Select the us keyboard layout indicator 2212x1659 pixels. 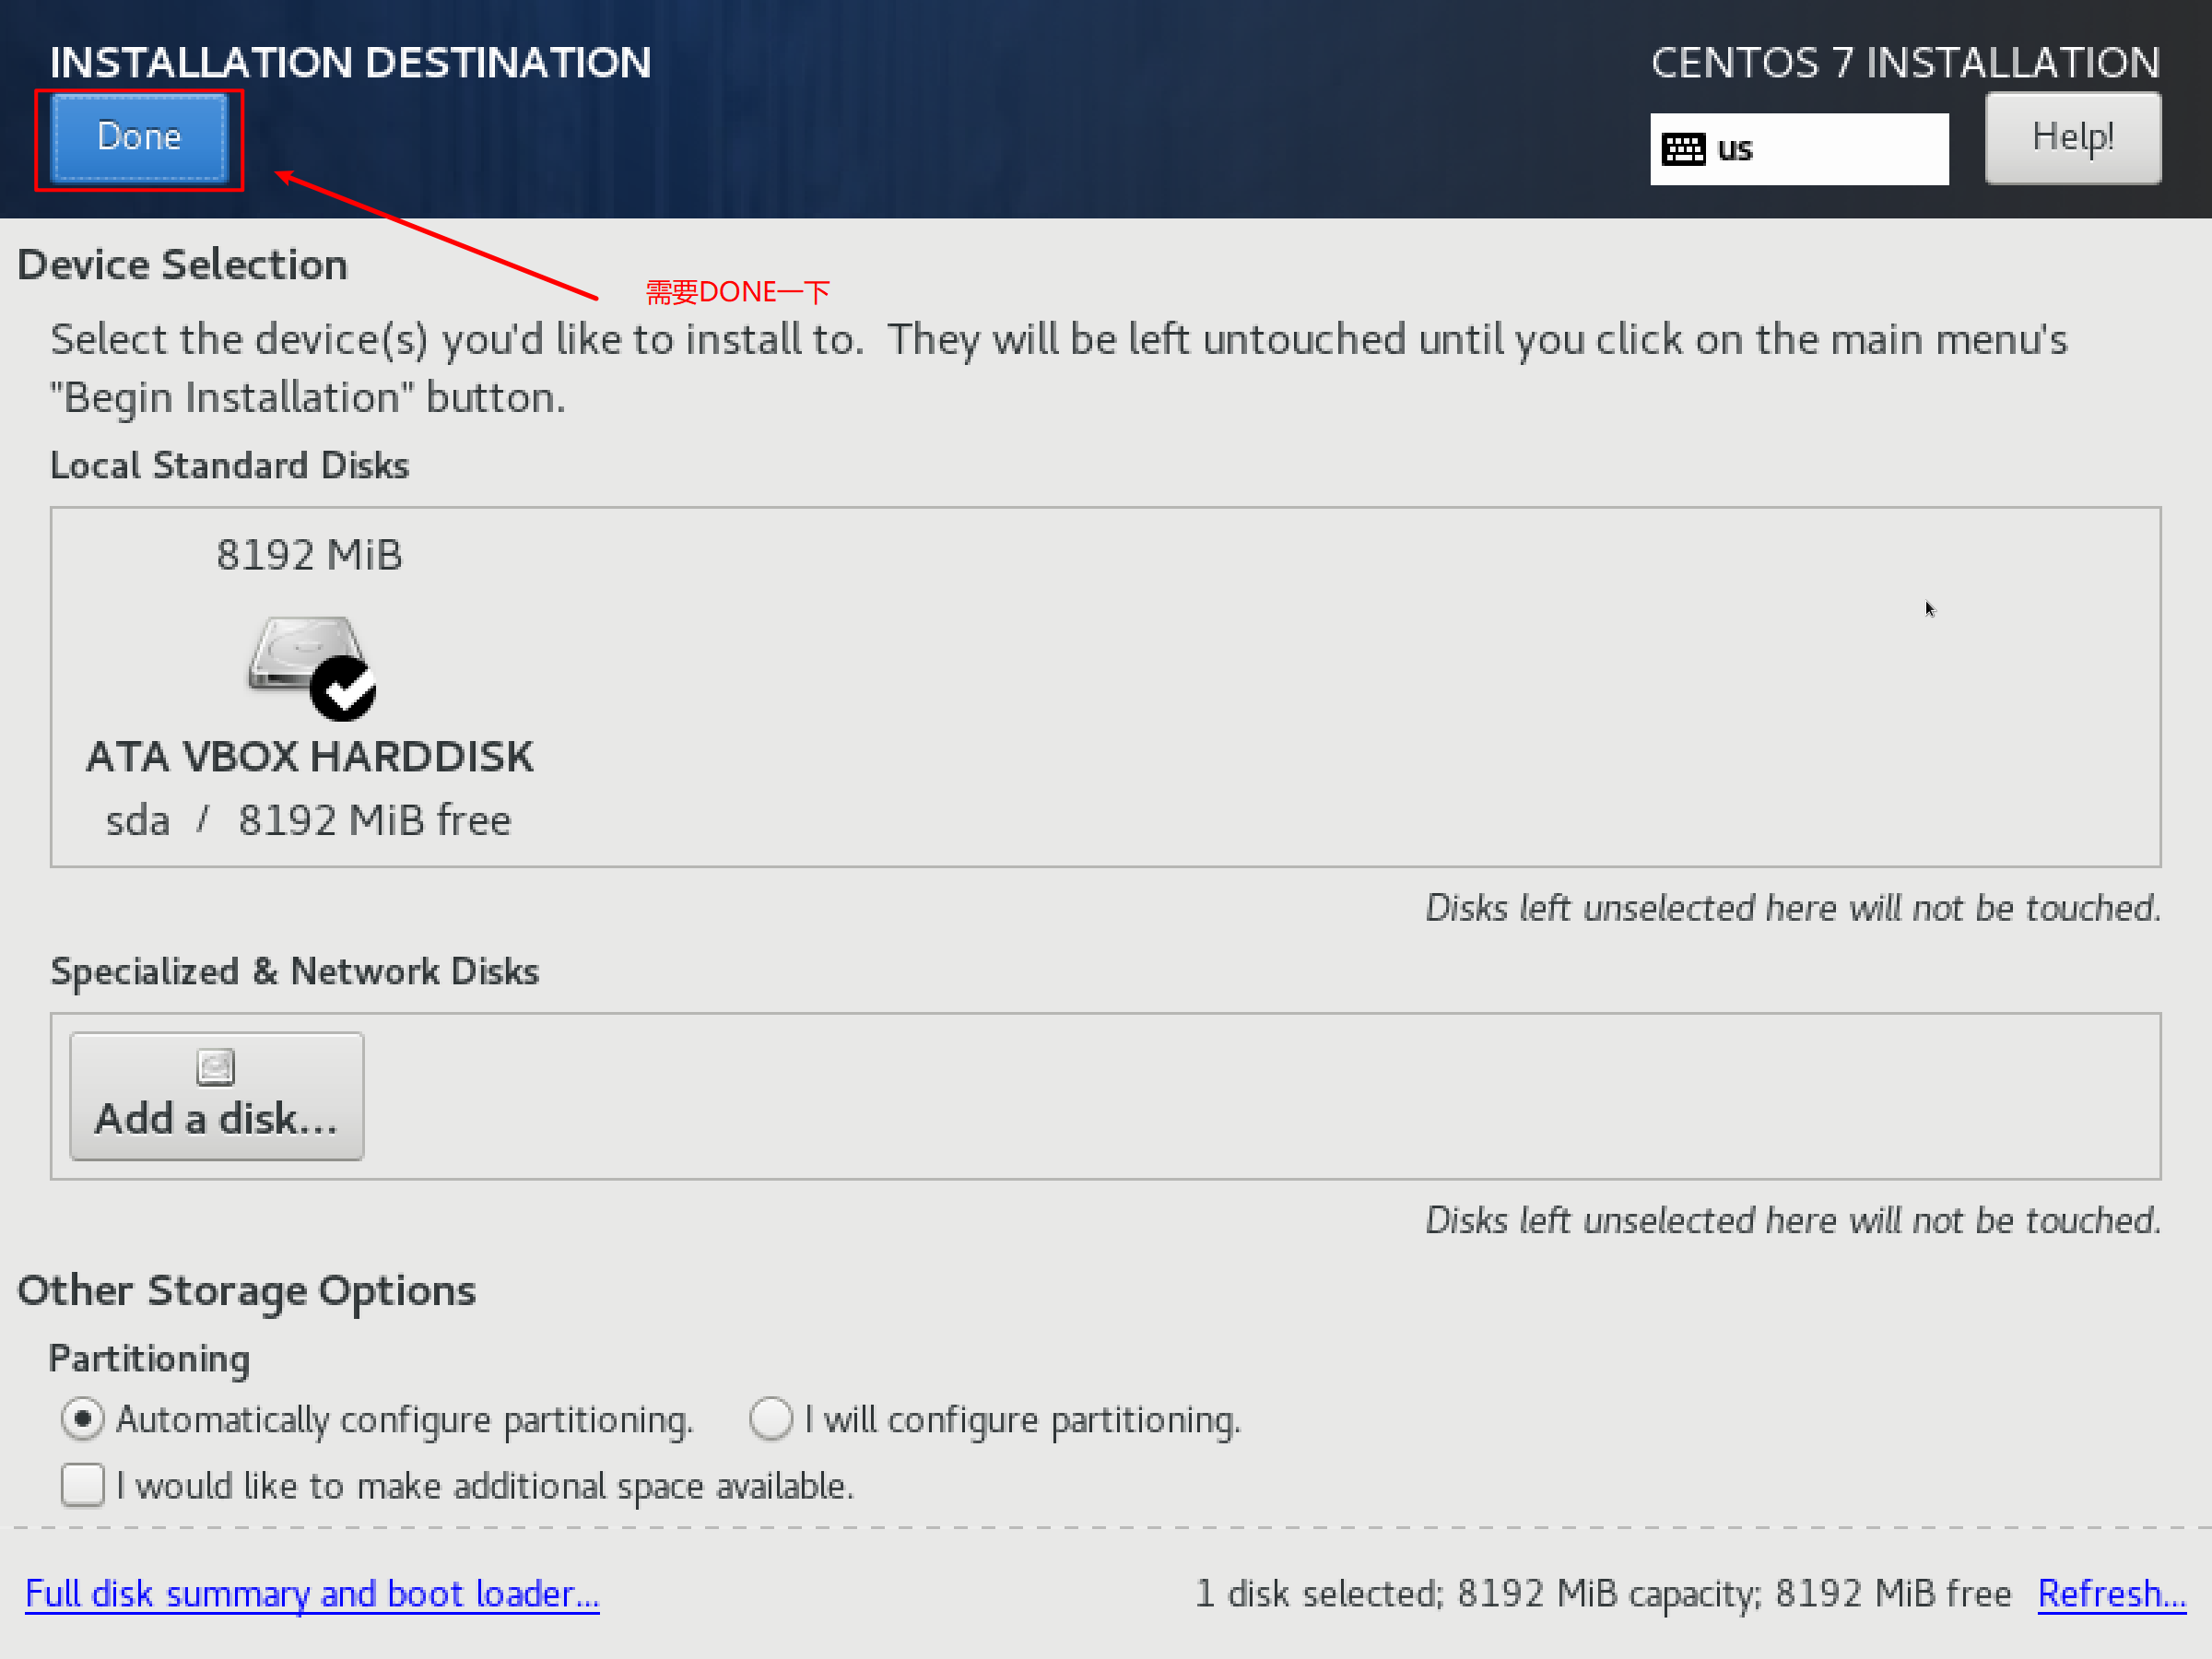[x=1798, y=149]
